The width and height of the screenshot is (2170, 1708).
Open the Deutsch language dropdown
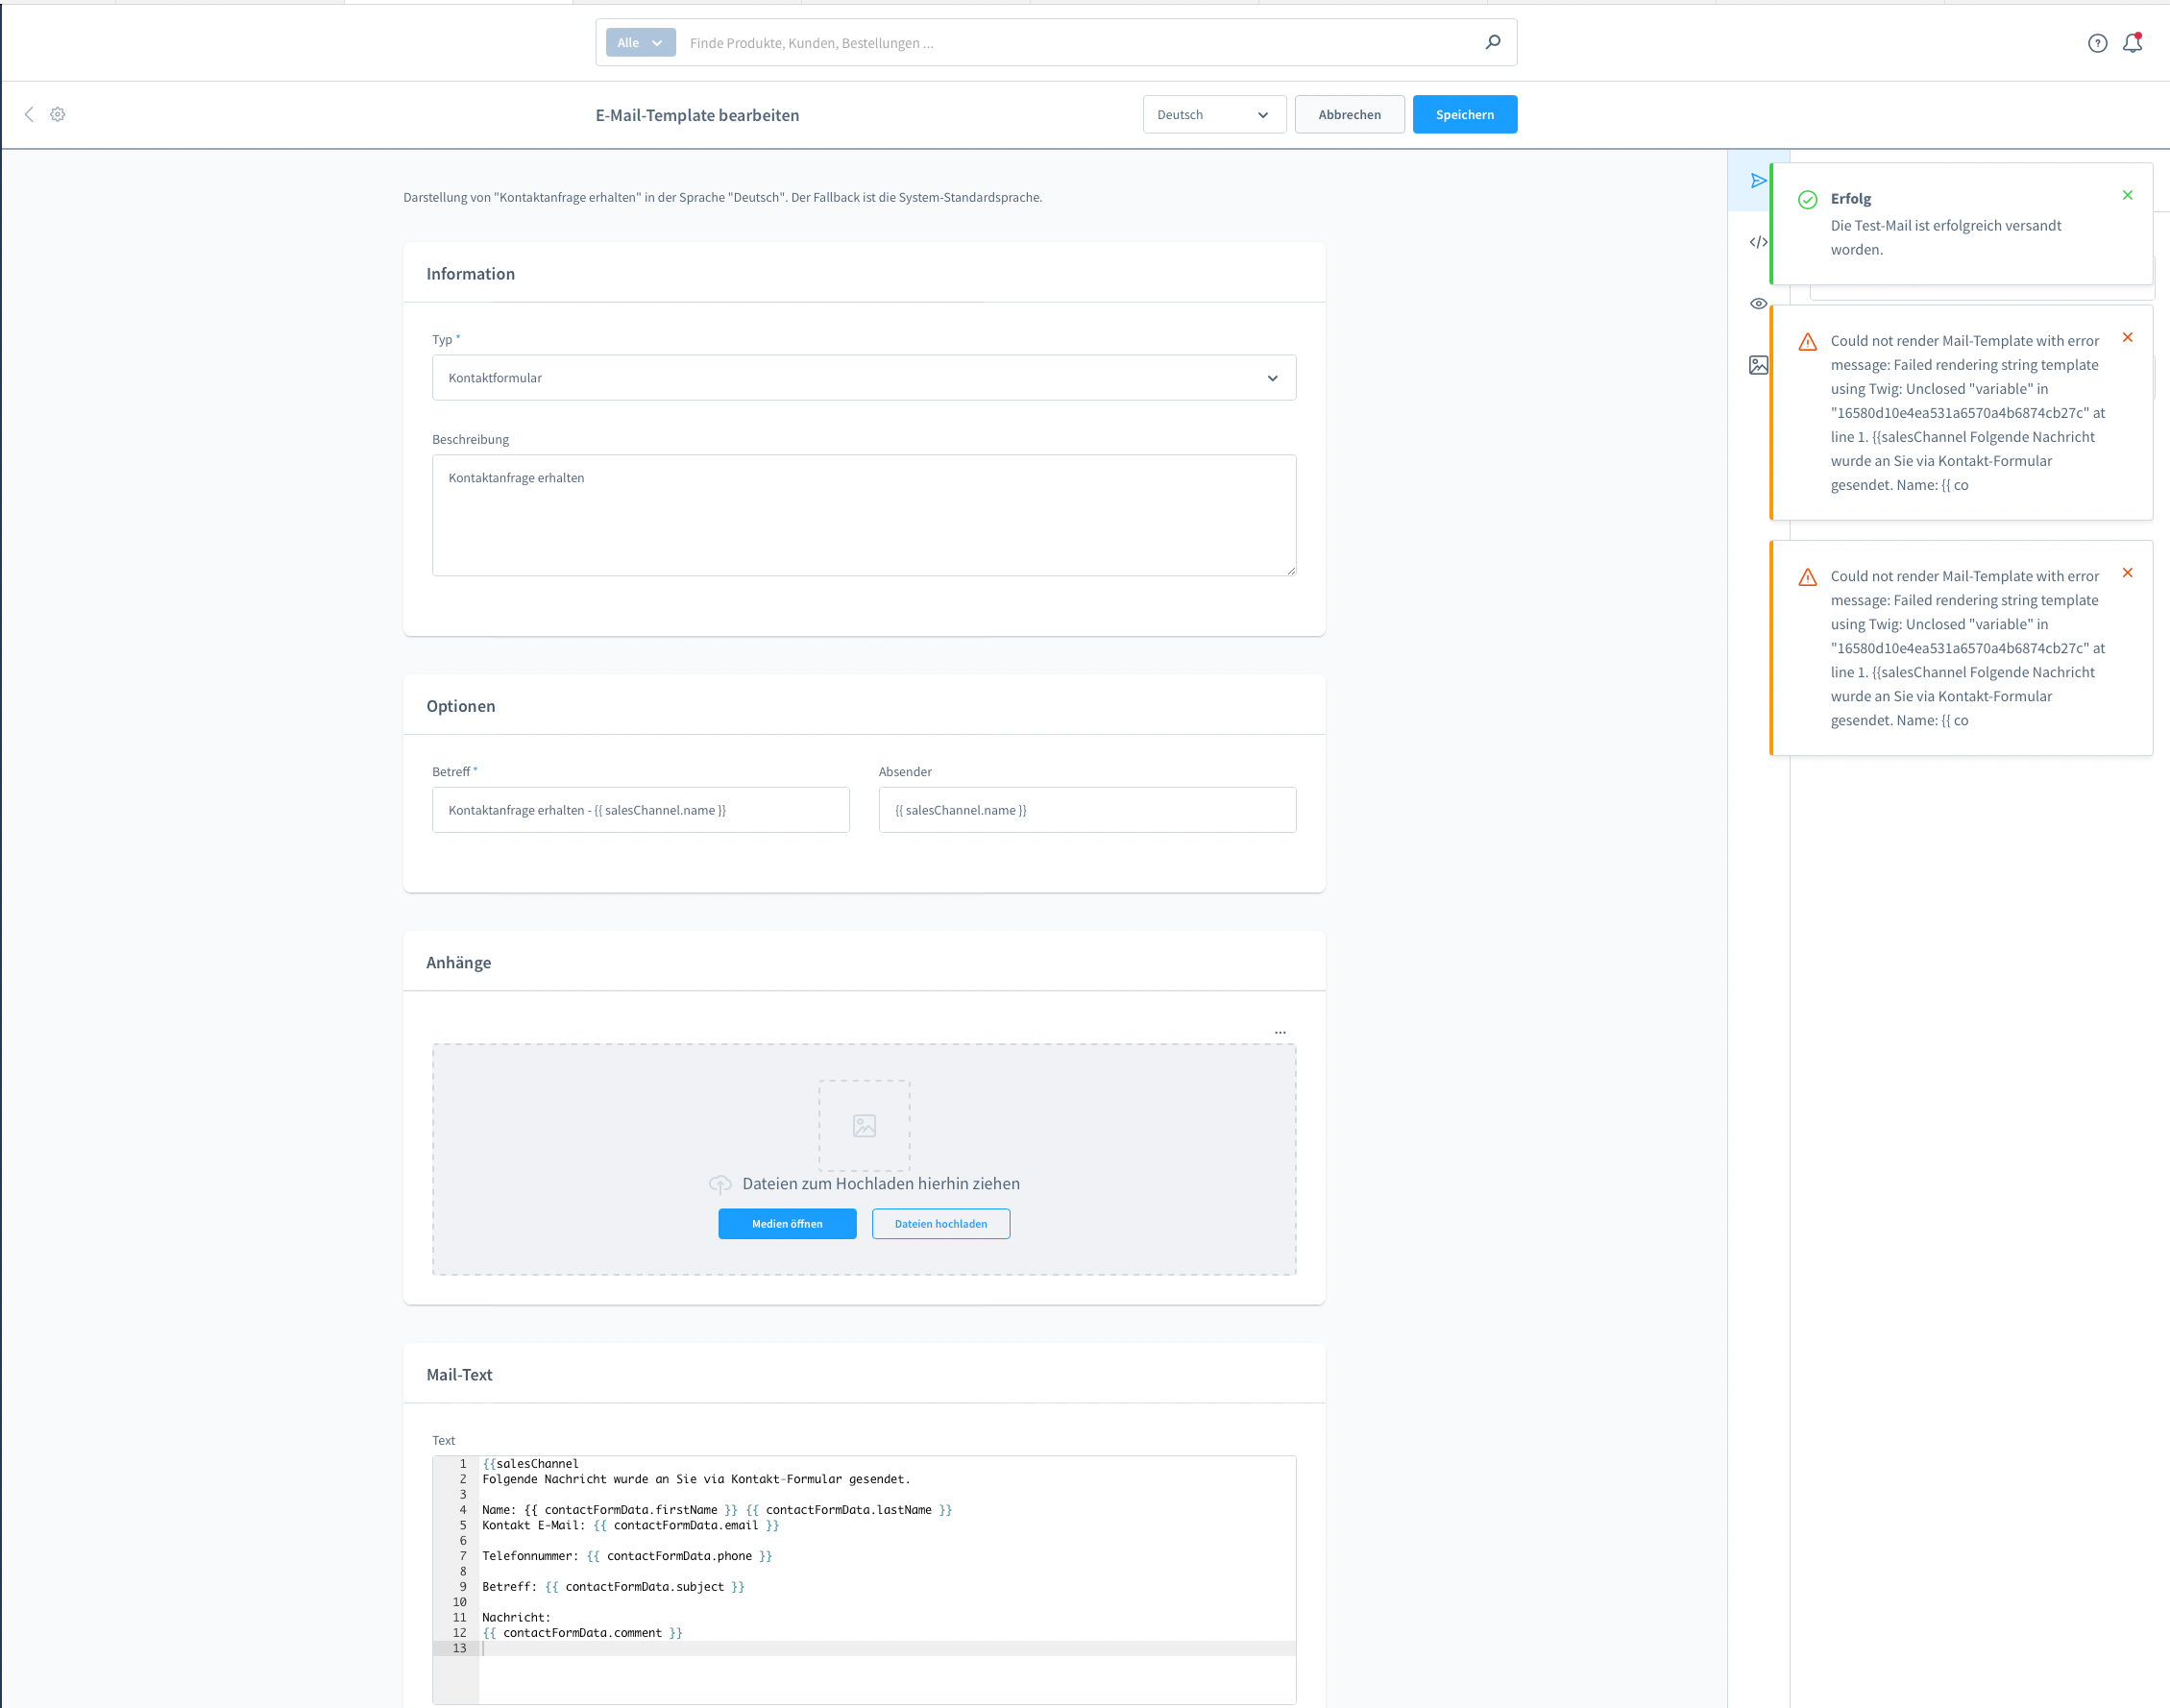1214,114
